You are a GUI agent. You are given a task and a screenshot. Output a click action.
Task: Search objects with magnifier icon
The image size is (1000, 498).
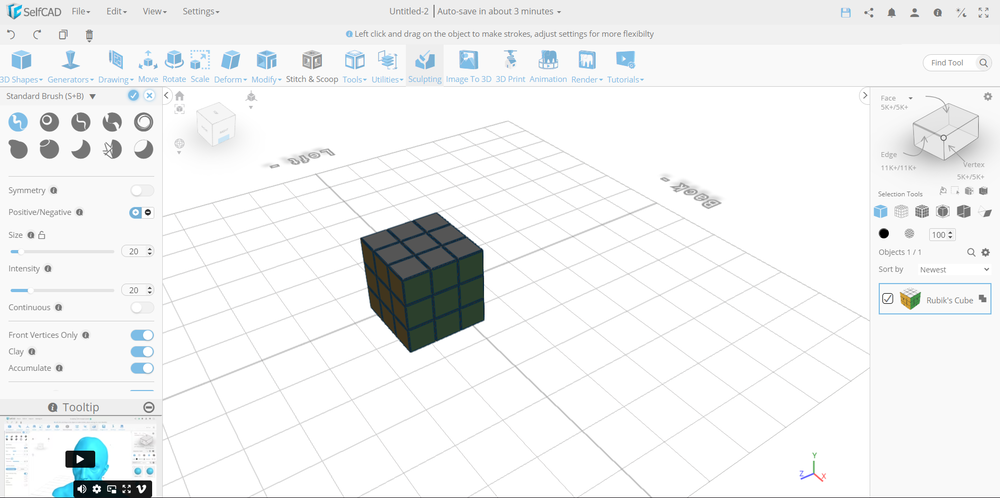(x=971, y=253)
